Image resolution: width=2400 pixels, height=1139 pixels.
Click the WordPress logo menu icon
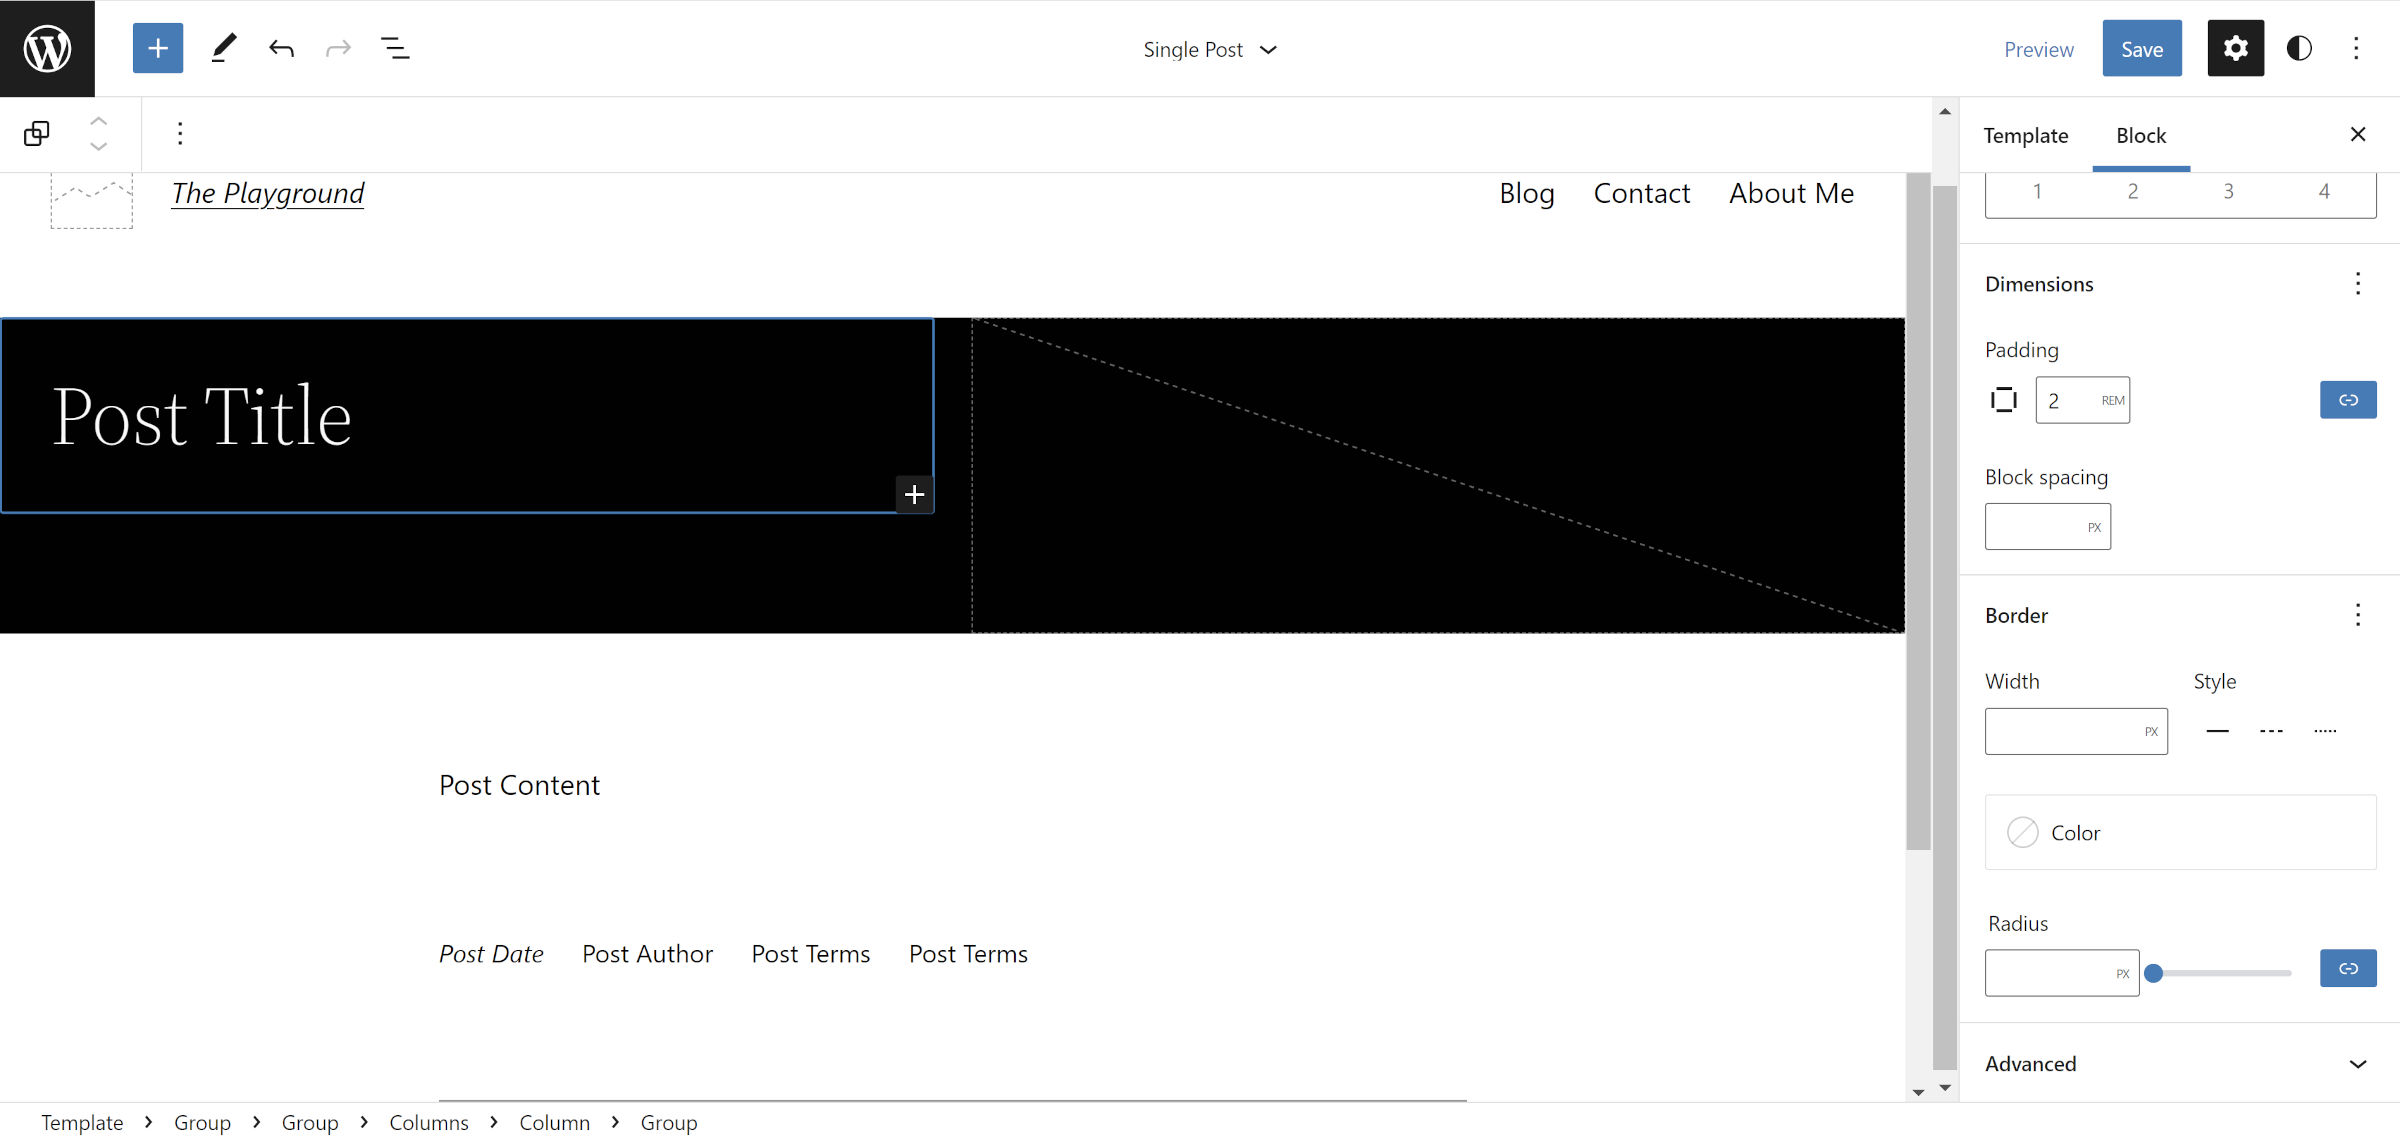click(47, 47)
